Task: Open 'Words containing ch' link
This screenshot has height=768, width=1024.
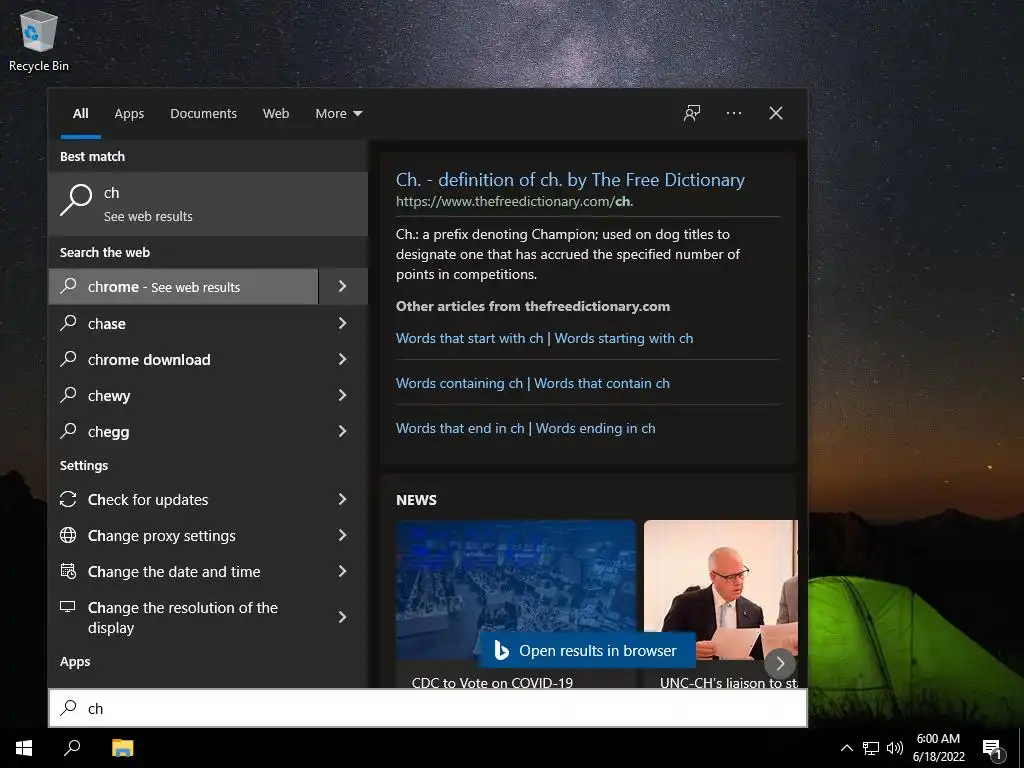Action: coord(533,383)
